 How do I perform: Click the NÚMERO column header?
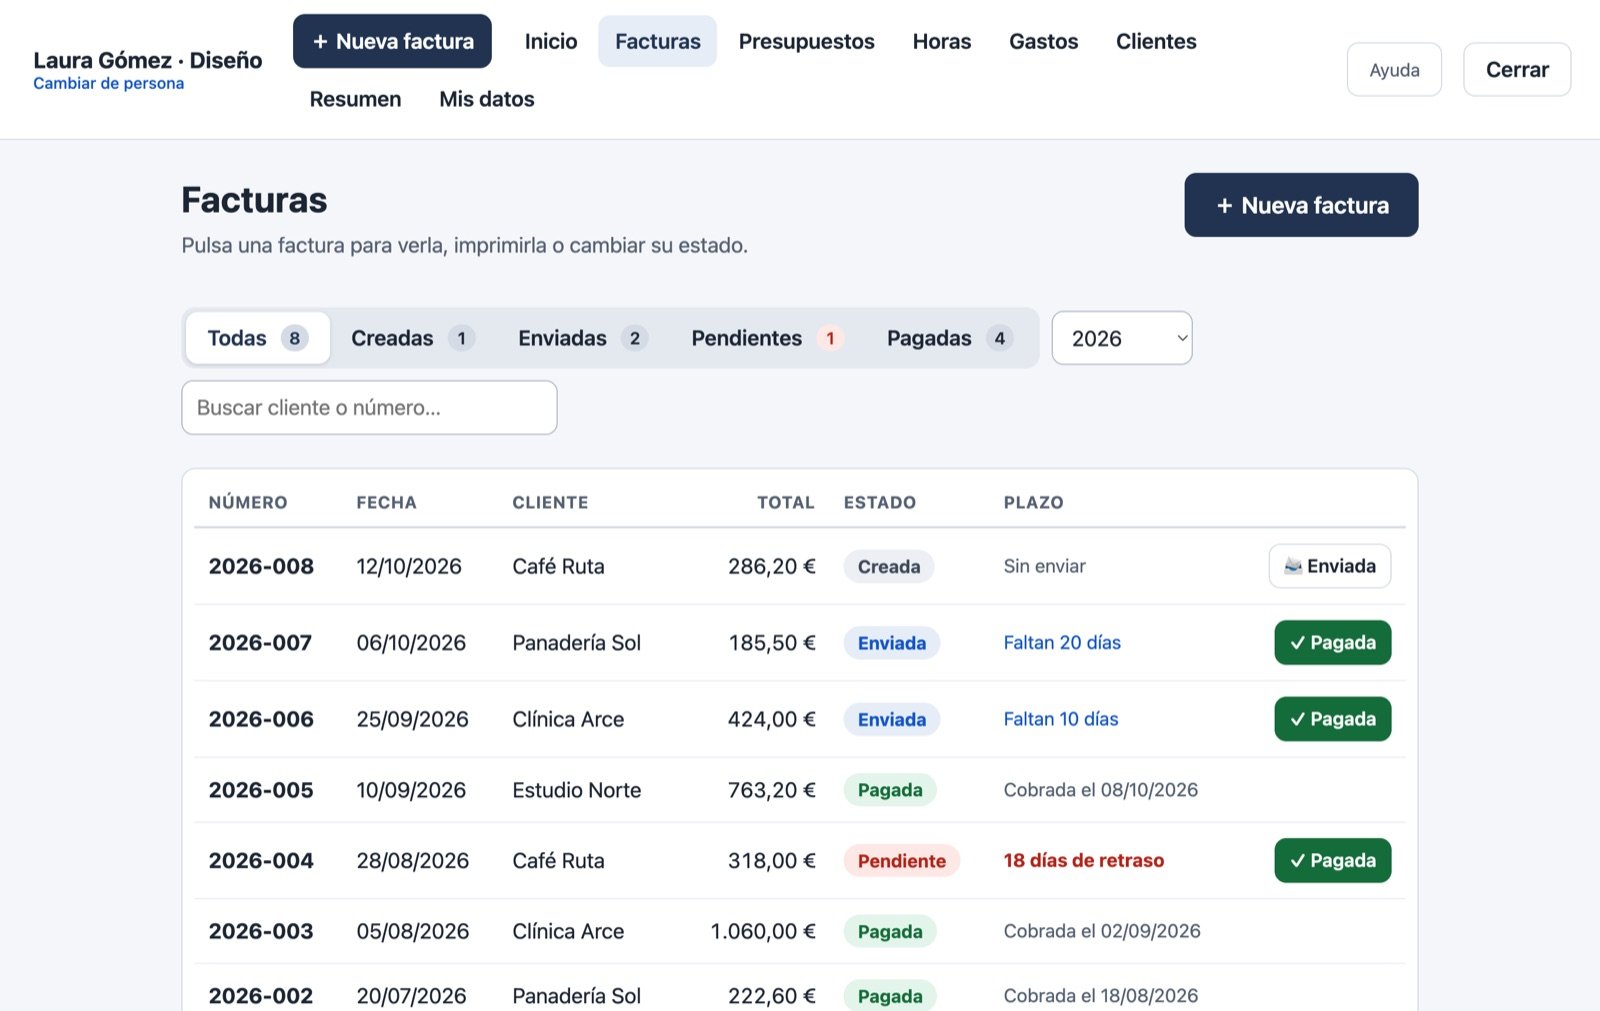[248, 502]
